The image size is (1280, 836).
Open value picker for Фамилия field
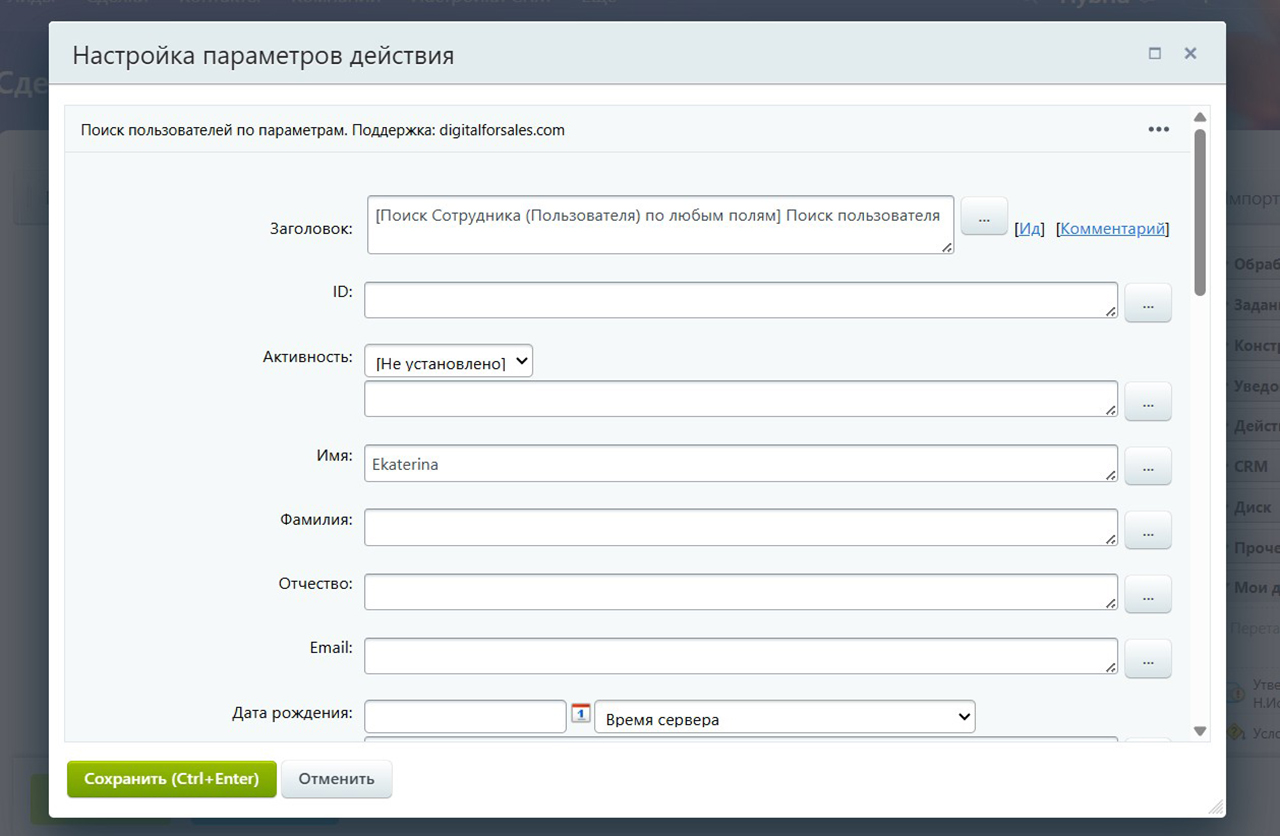1147,530
